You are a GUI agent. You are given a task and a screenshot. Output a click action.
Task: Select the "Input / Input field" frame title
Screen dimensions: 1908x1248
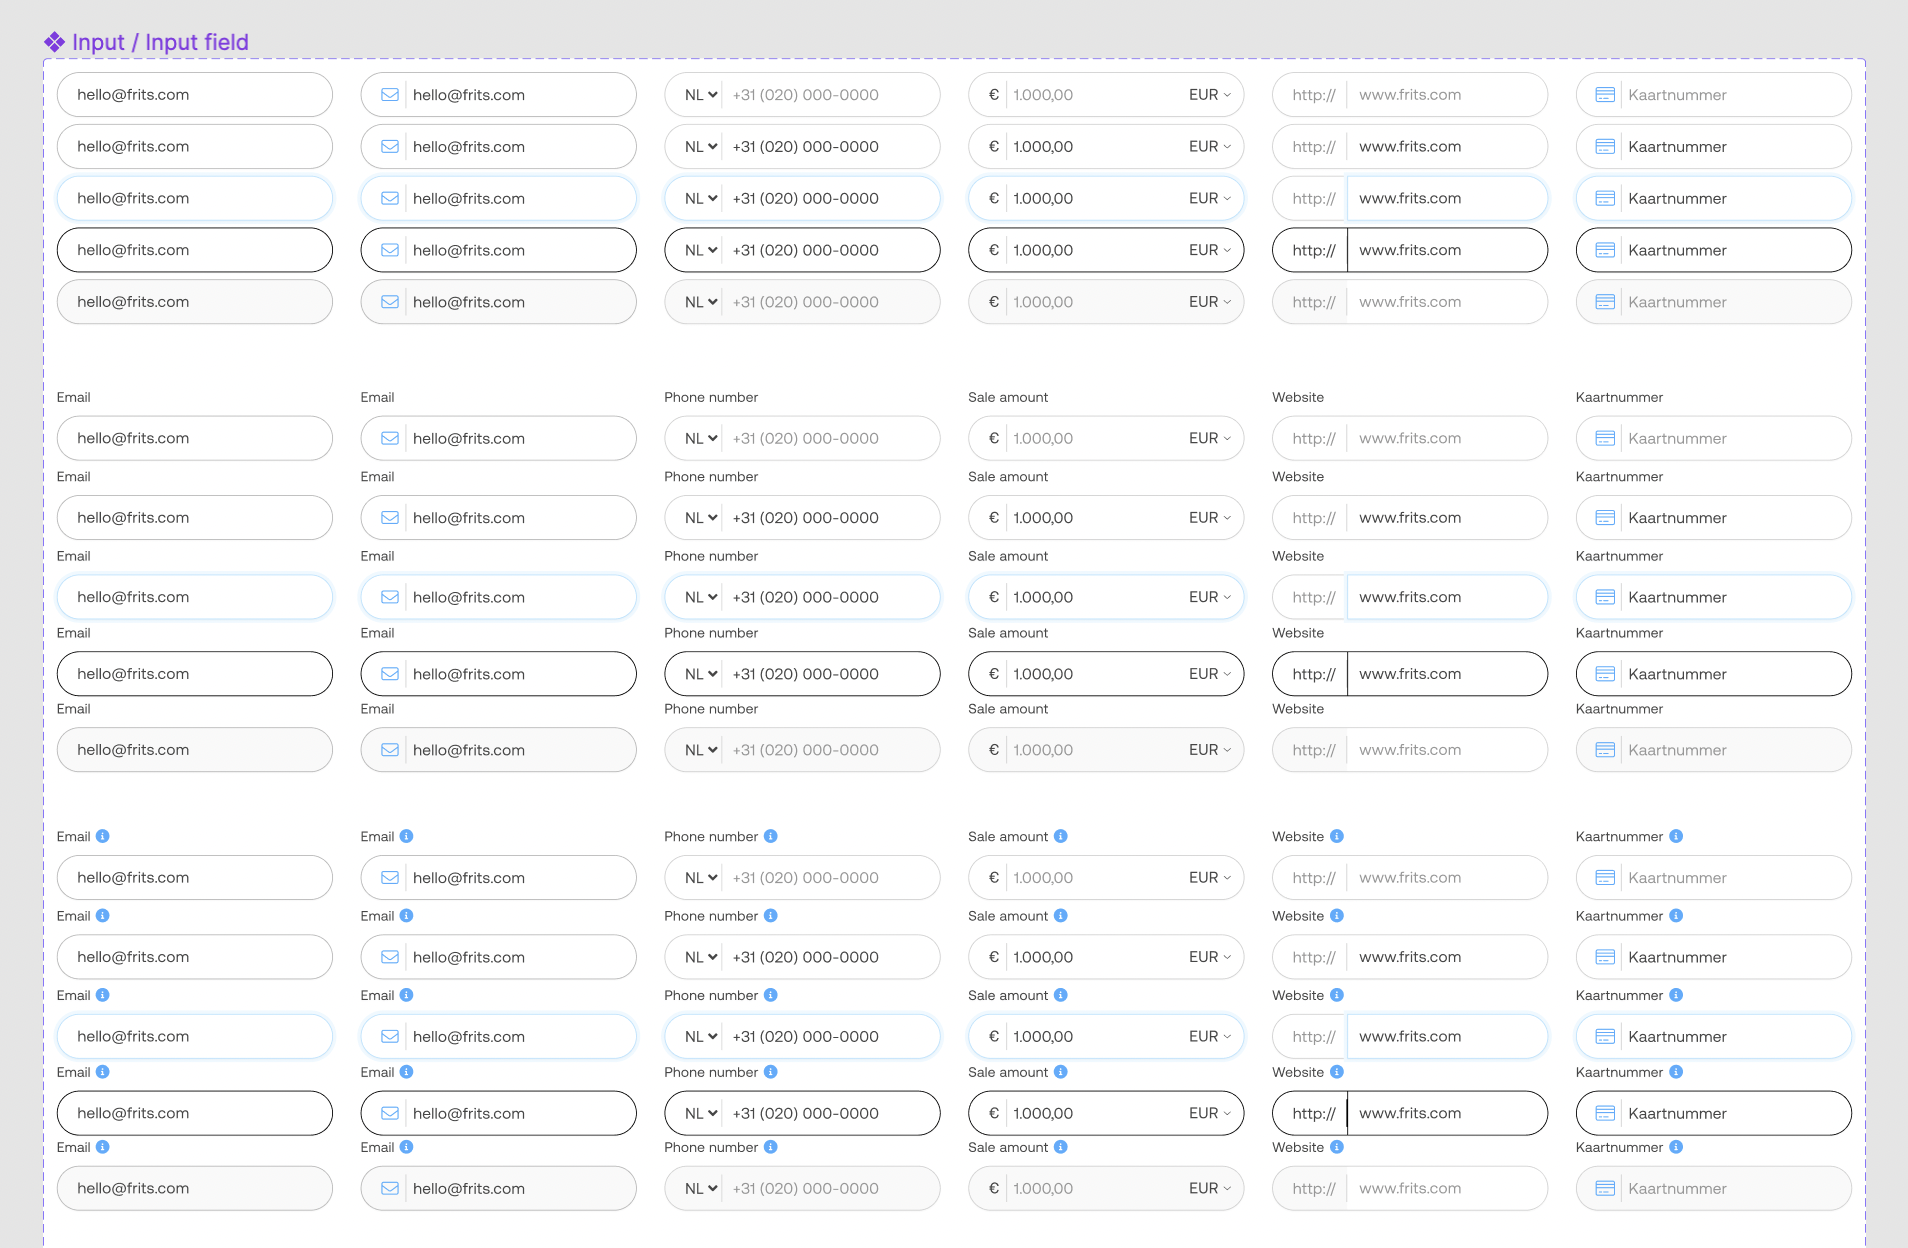160,42
